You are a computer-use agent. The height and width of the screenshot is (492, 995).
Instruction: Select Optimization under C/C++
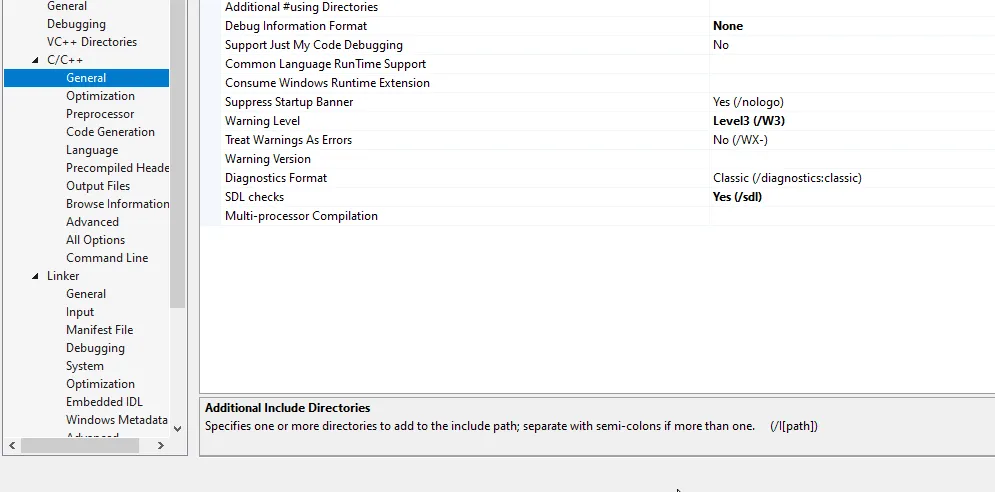(x=100, y=96)
